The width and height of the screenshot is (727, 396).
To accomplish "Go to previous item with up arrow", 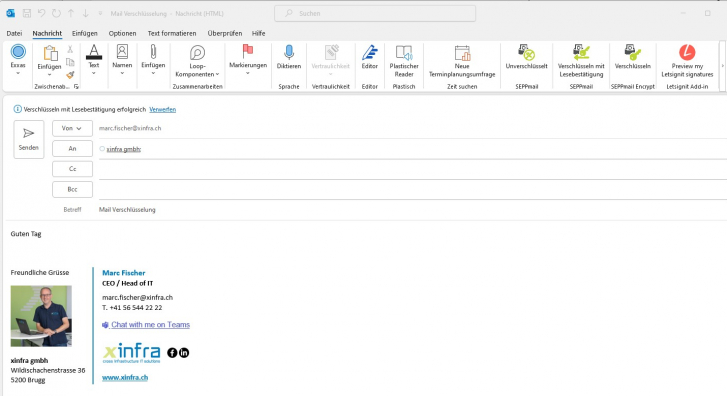I will click(x=71, y=13).
